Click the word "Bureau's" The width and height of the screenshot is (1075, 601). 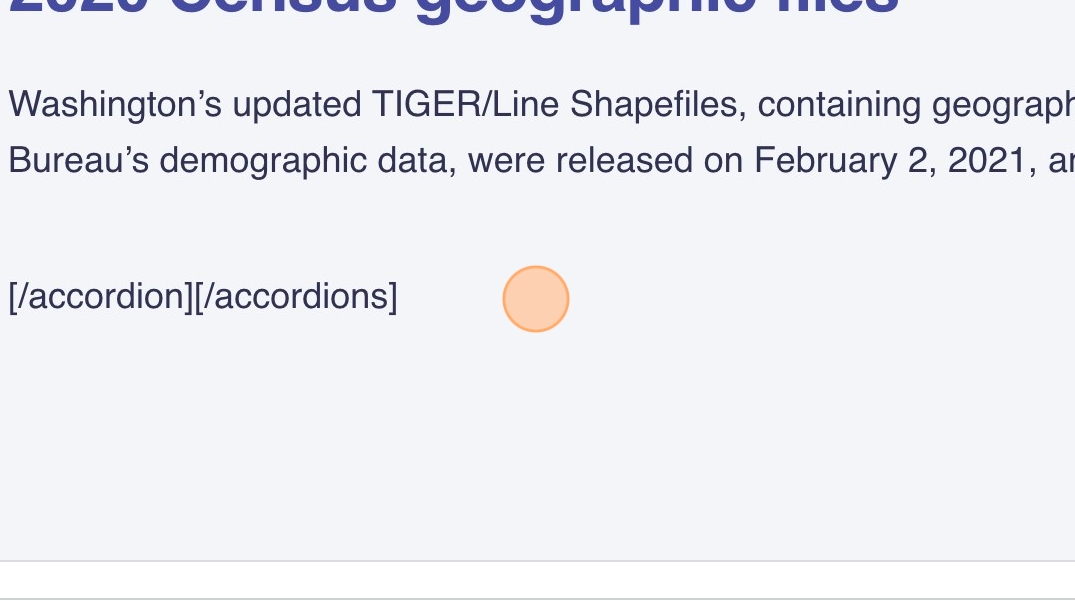(x=77, y=160)
